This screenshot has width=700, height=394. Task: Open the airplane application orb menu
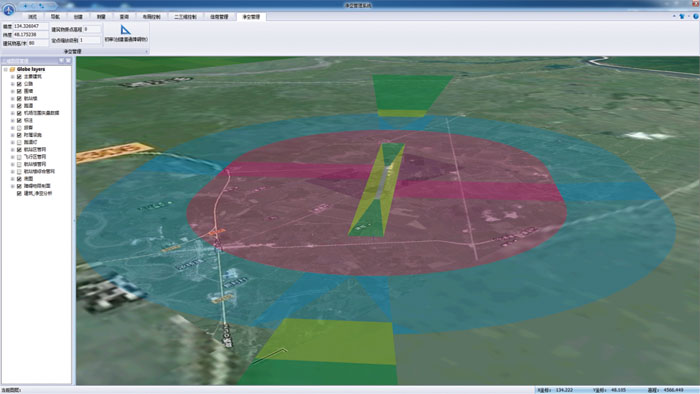pos(8,9)
